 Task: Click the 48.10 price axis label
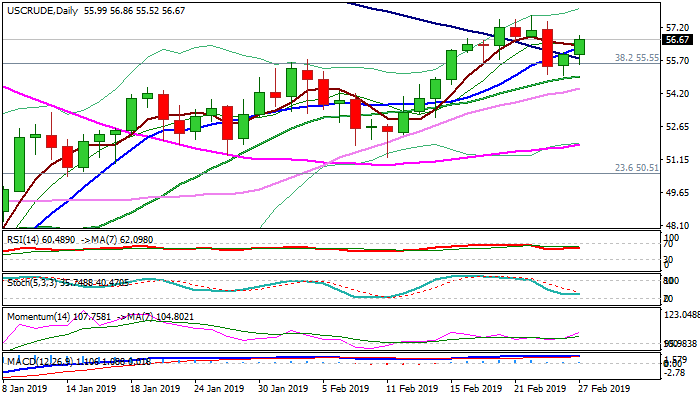(676, 225)
